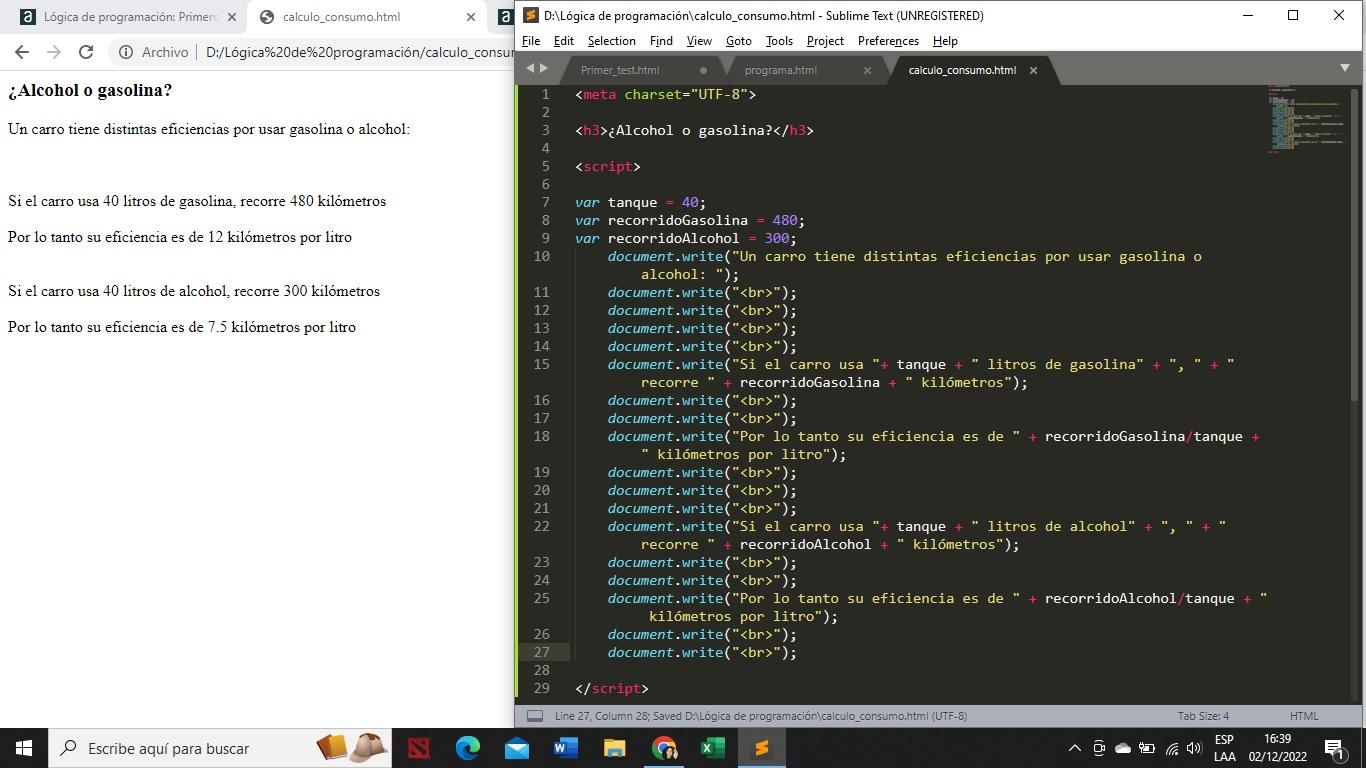Image resolution: width=1366 pixels, height=768 pixels.
Task: Open the Windows Start menu
Action: coord(24,748)
